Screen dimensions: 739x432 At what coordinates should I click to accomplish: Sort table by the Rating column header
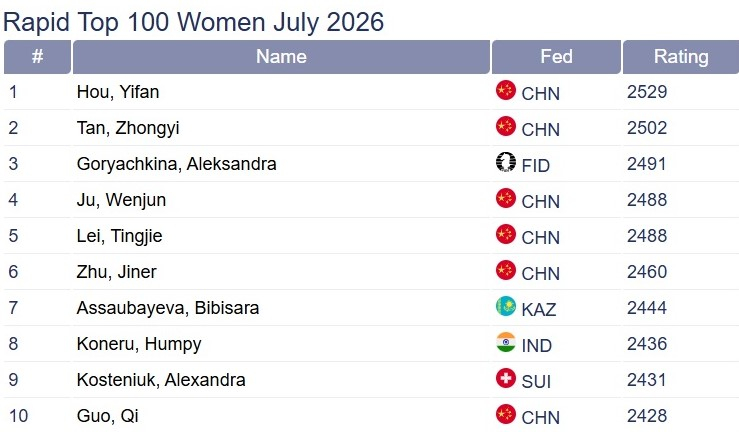click(x=681, y=57)
